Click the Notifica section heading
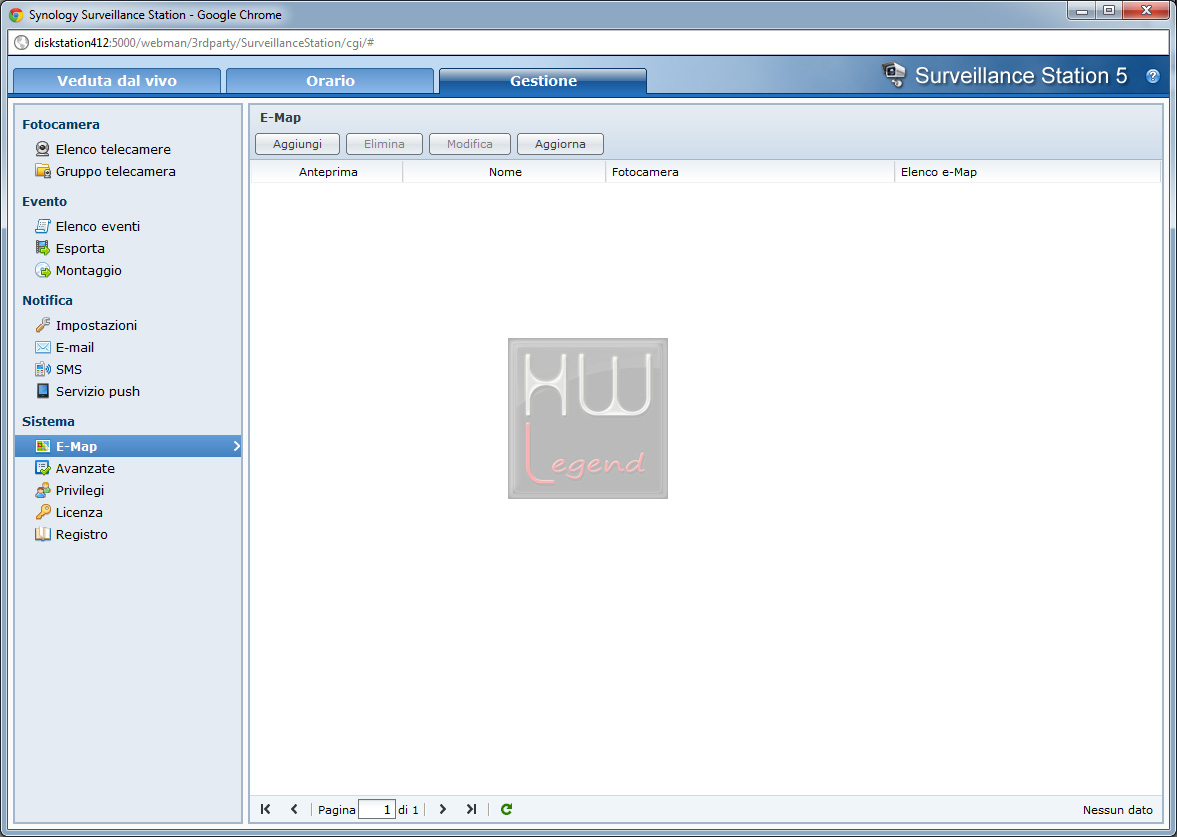Viewport: 1177px width, 837px height. [x=47, y=300]
